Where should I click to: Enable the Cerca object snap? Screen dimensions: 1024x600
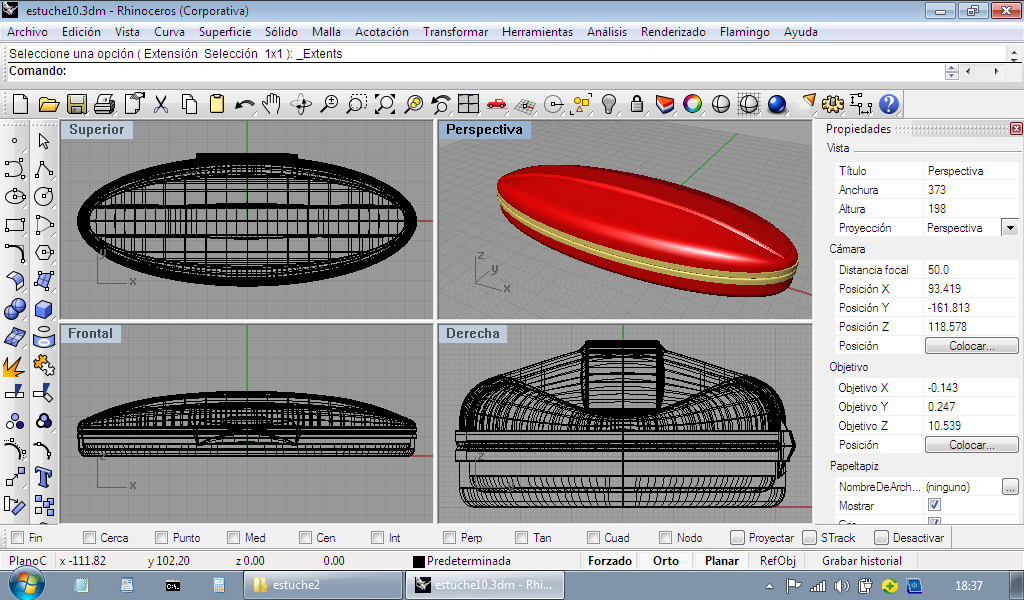tap(91, 538)
